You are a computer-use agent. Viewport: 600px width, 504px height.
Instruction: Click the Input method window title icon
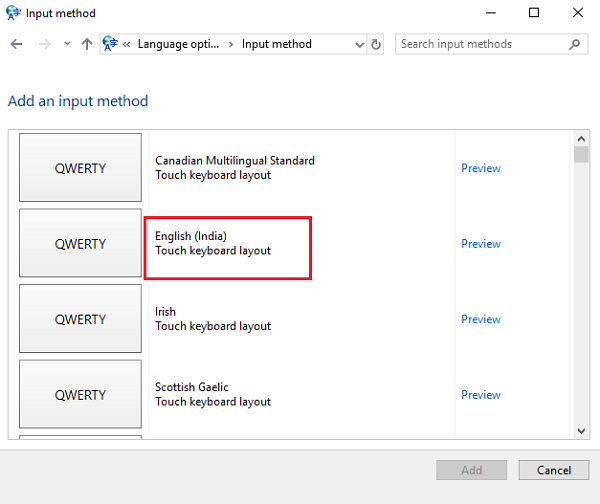13,13
